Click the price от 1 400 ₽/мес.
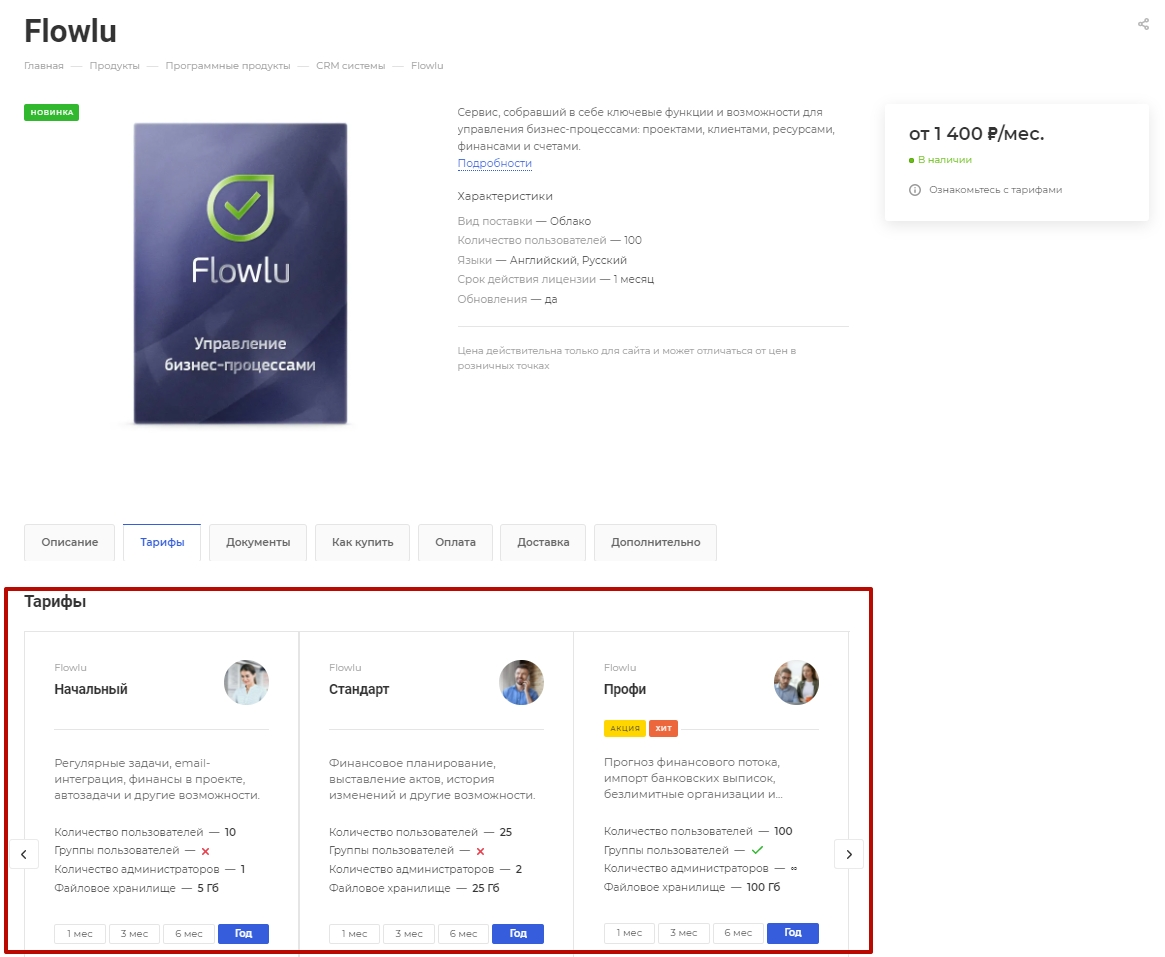 pos(976,134)
